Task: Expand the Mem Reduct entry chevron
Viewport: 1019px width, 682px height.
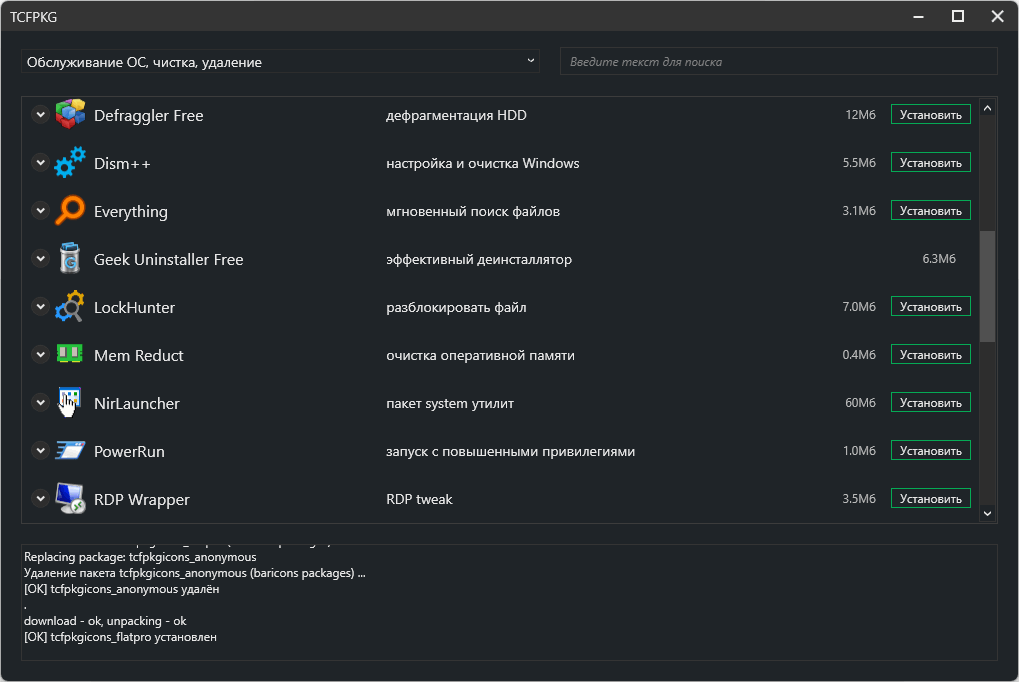Action: 40,355
